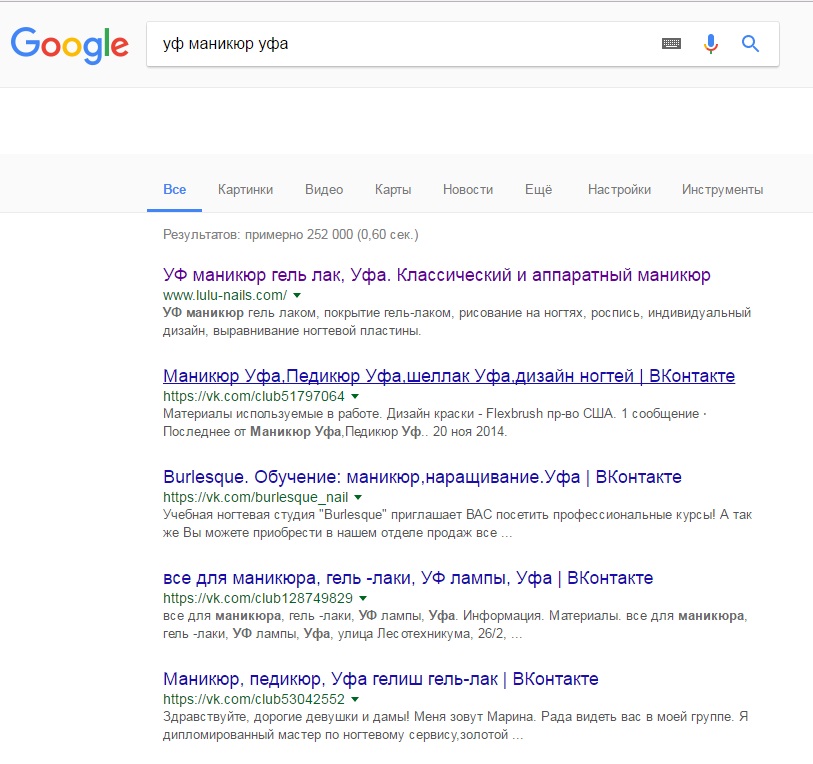Click the Google logo

[x=69, y=45]
